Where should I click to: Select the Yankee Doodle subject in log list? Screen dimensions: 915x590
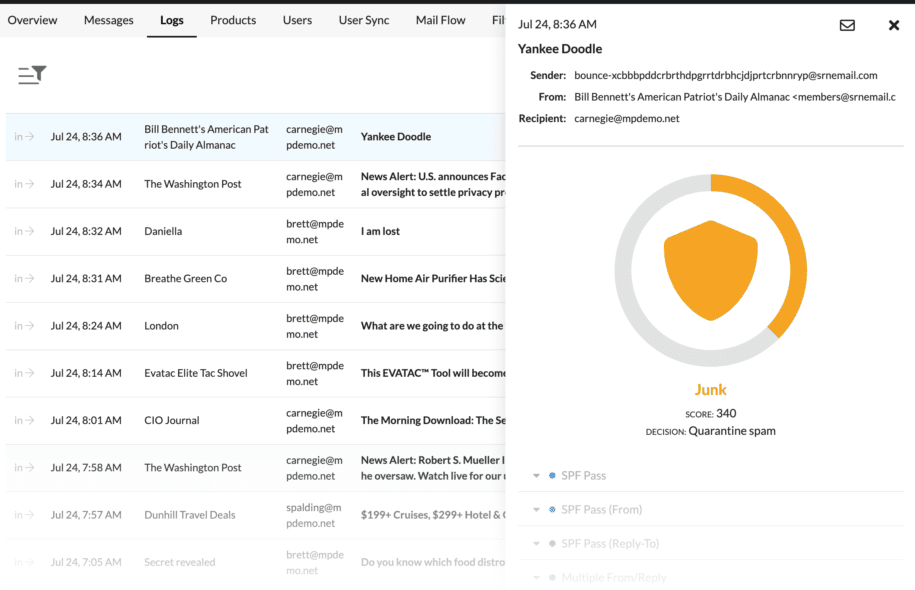(x=396, y=137)
